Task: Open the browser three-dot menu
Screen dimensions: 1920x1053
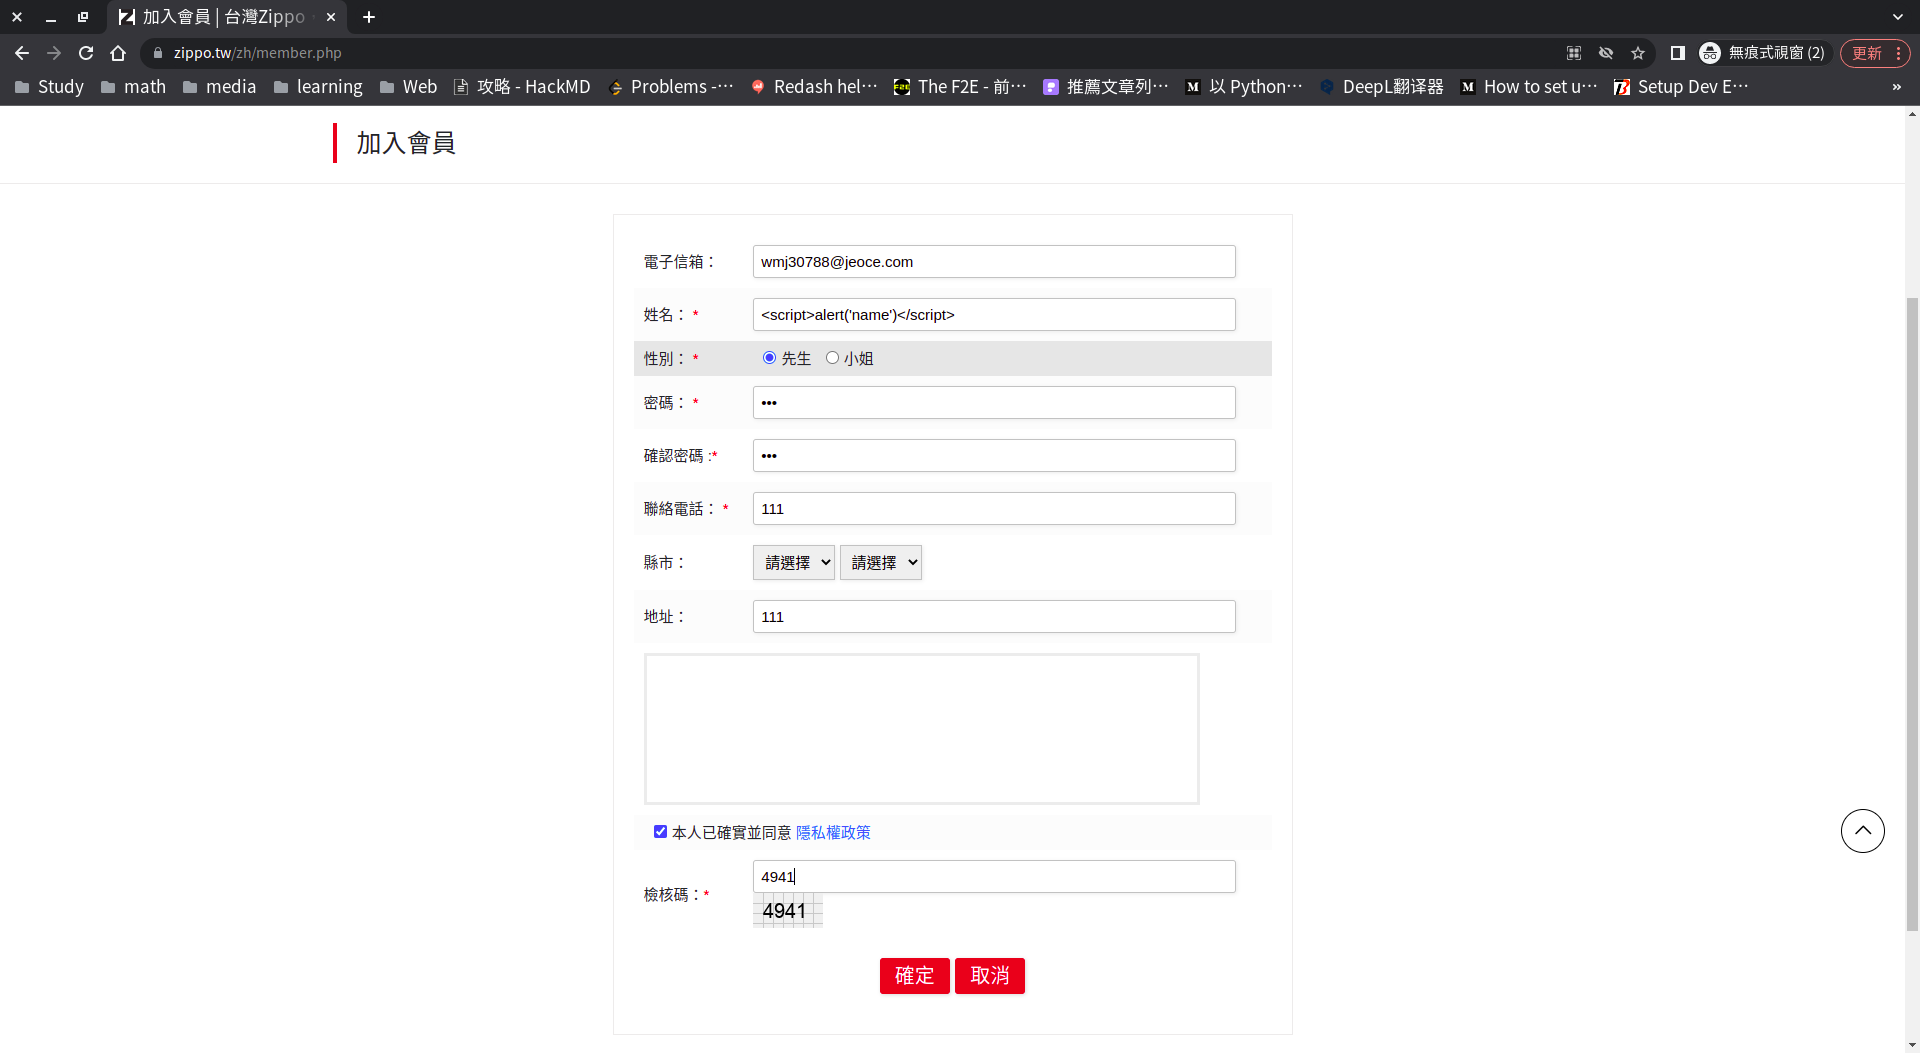Action: click(x=1898, y=53)
